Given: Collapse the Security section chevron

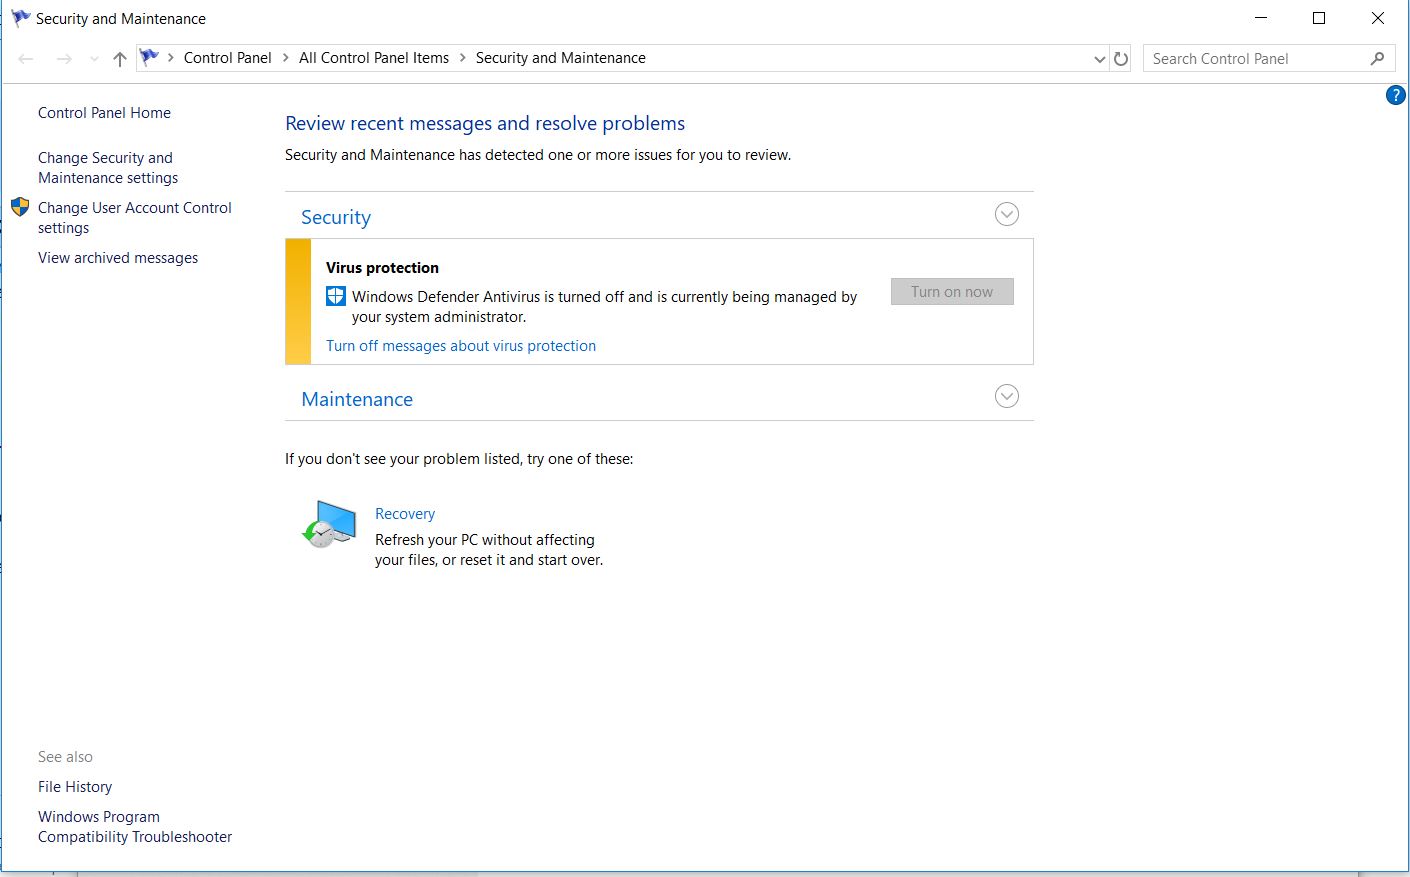Looking at the screenshot, I should pyautogui.click(x=1007, y=215).
